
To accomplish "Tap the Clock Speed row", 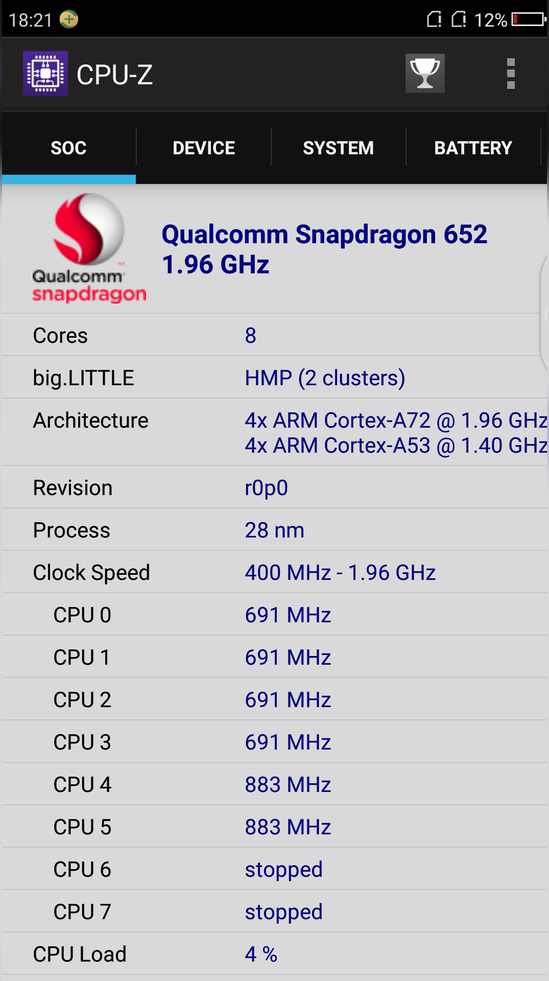I will pyautogui.click(x=274, y=572).
